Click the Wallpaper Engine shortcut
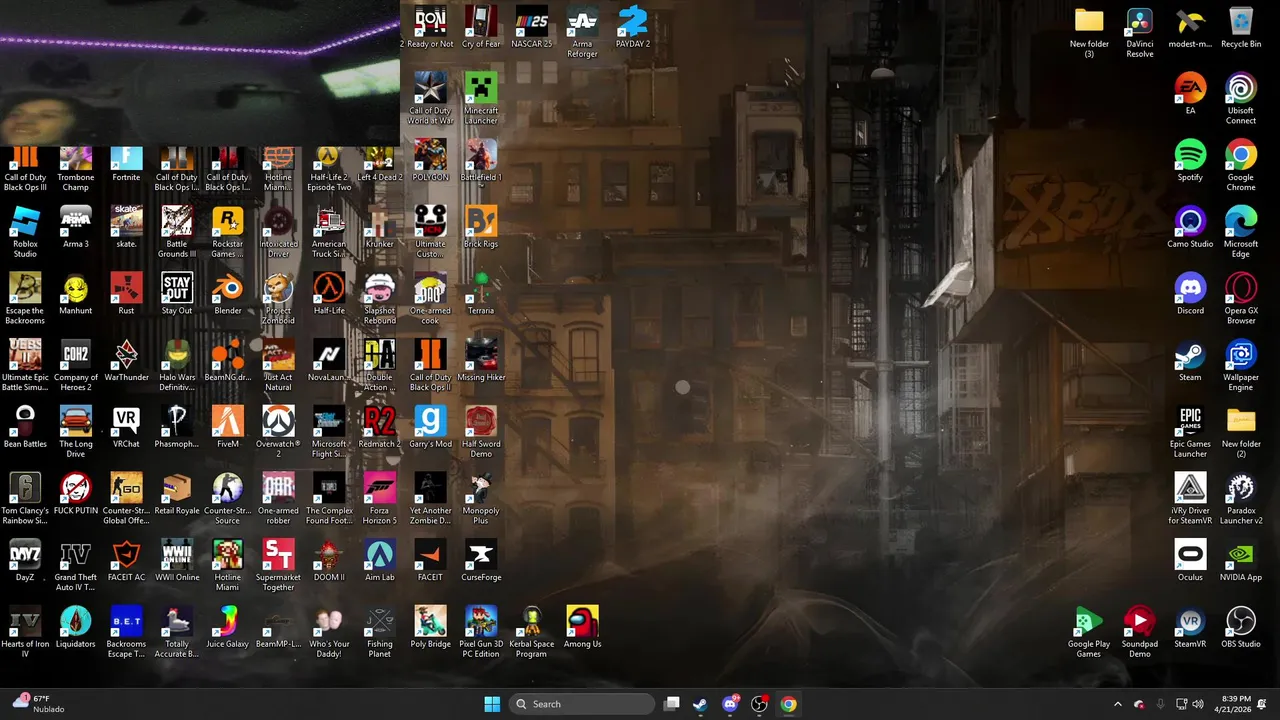The image size is (1280, 720). [1241, 365]
